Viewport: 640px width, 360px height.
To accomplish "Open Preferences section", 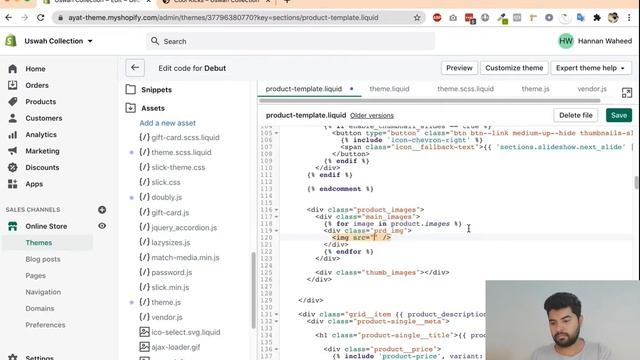I will click(45, 325).
